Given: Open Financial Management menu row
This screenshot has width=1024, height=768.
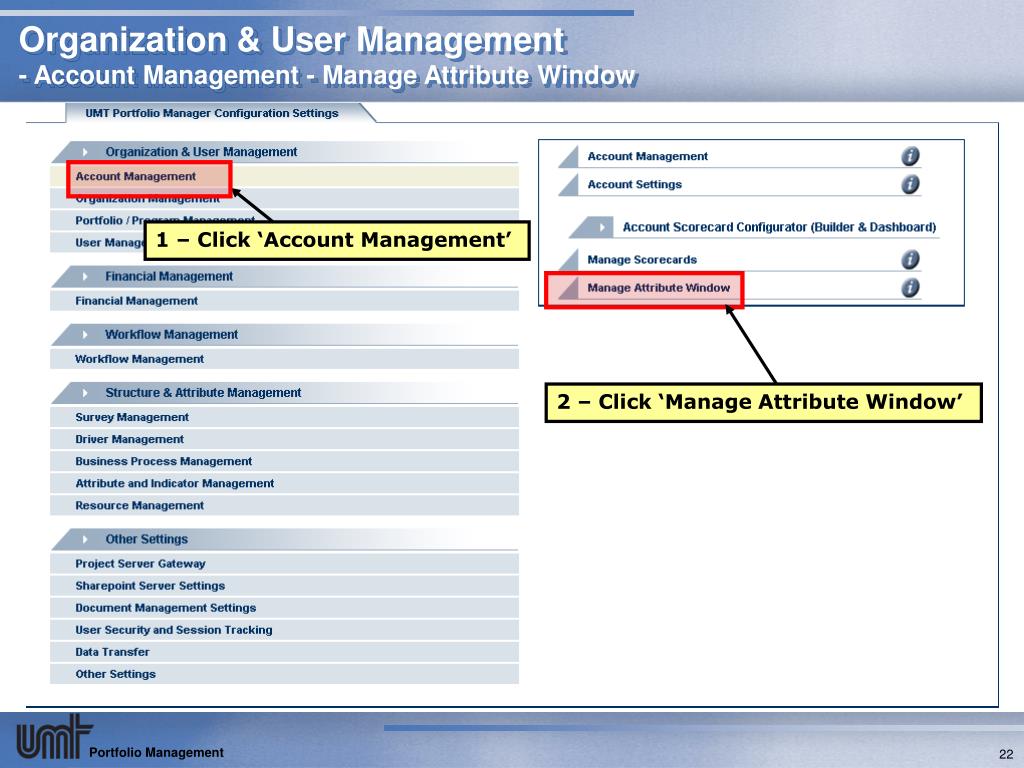Looking at the screenshot, I should tap(284, 301).
